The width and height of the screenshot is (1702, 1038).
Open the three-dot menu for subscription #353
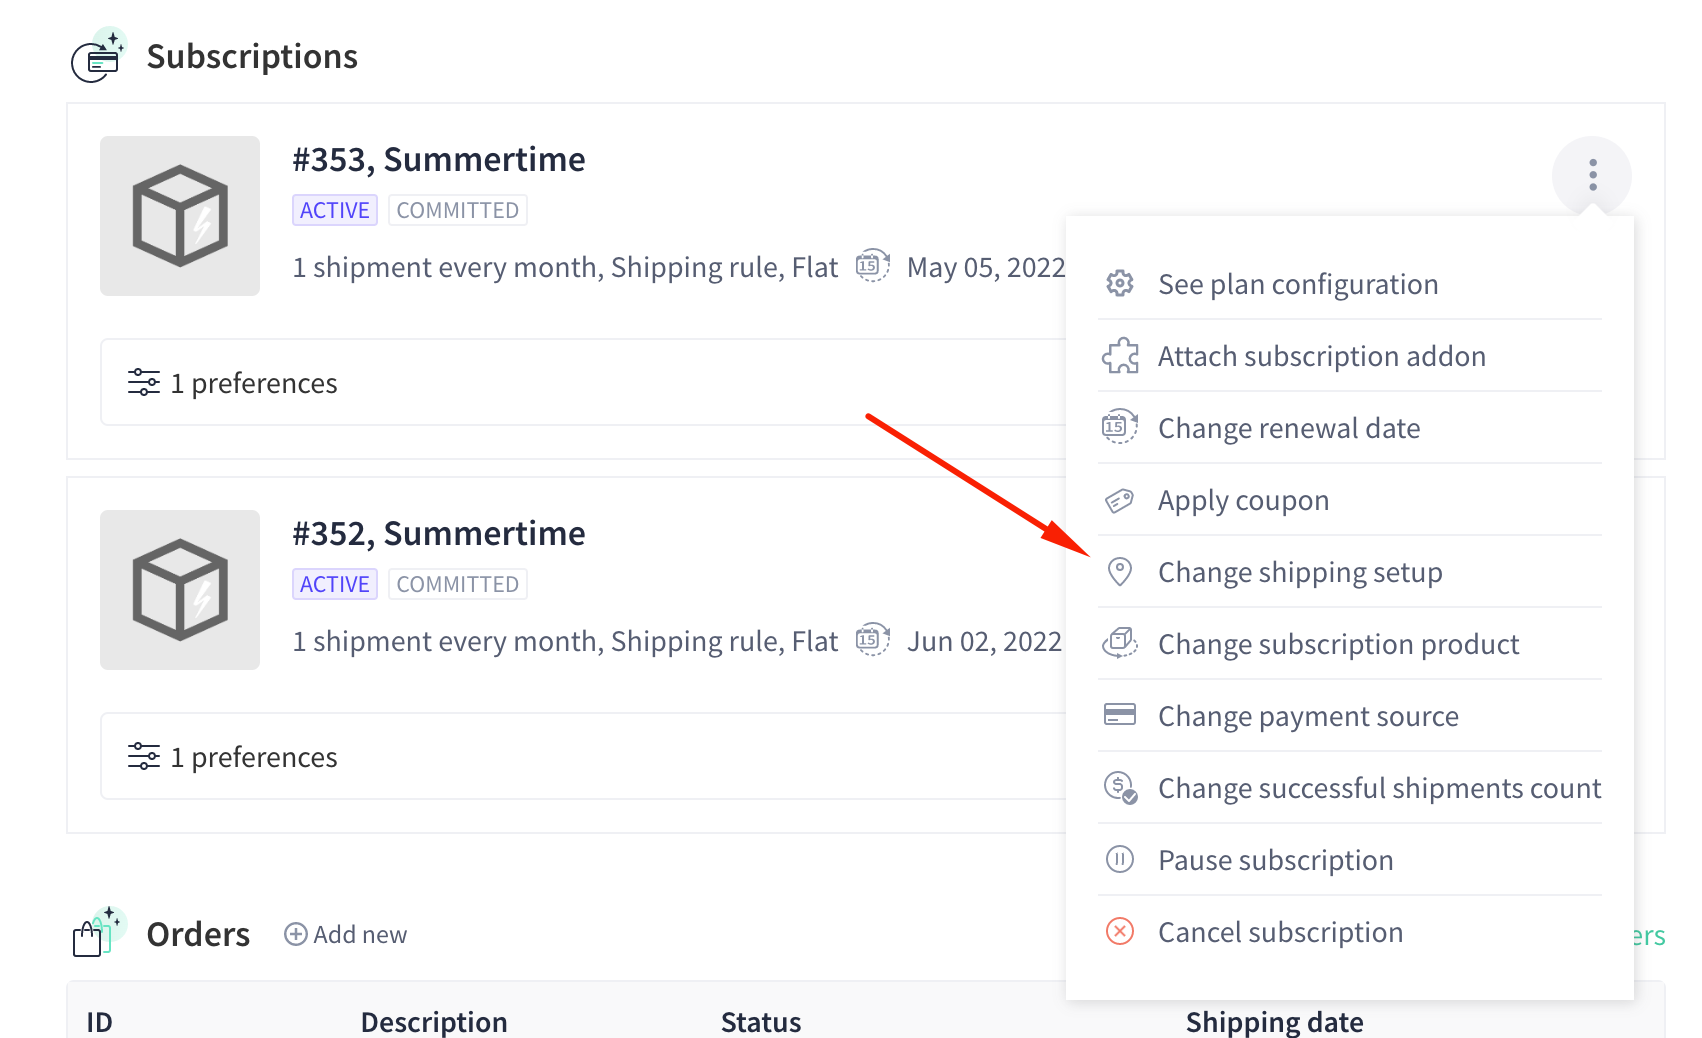(1592, 175)
